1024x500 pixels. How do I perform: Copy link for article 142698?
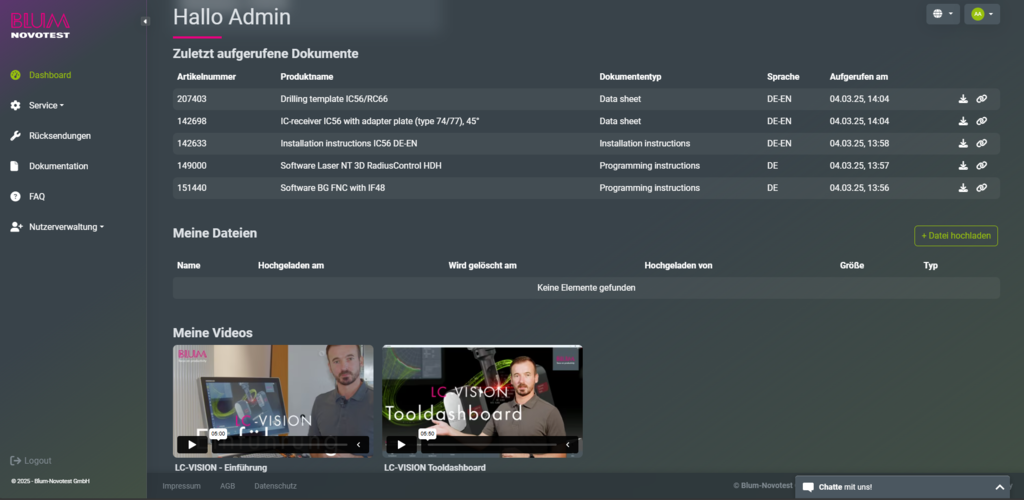tap(982, 121)
